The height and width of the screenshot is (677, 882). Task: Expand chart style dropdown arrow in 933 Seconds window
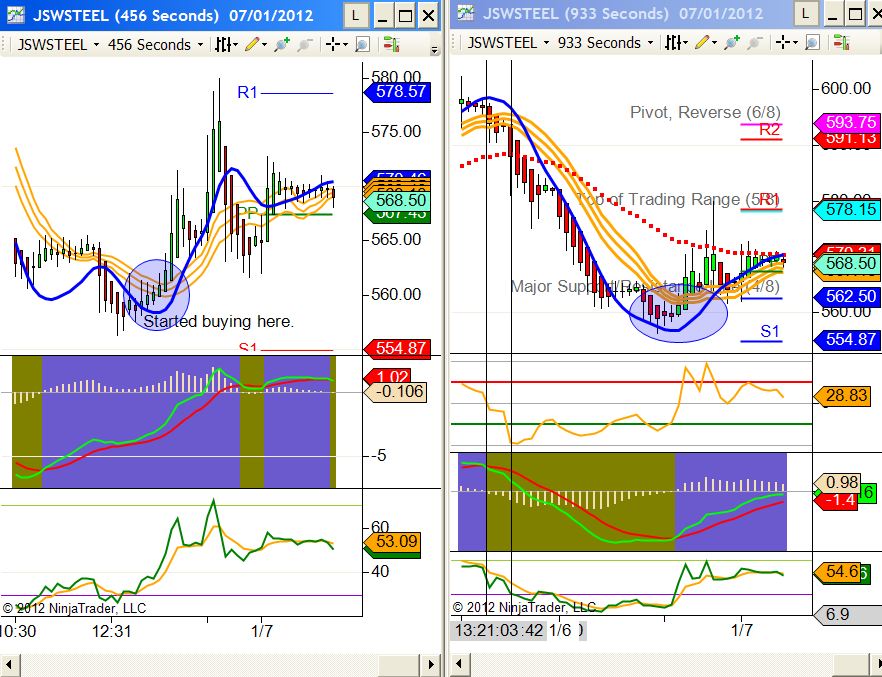685,43
